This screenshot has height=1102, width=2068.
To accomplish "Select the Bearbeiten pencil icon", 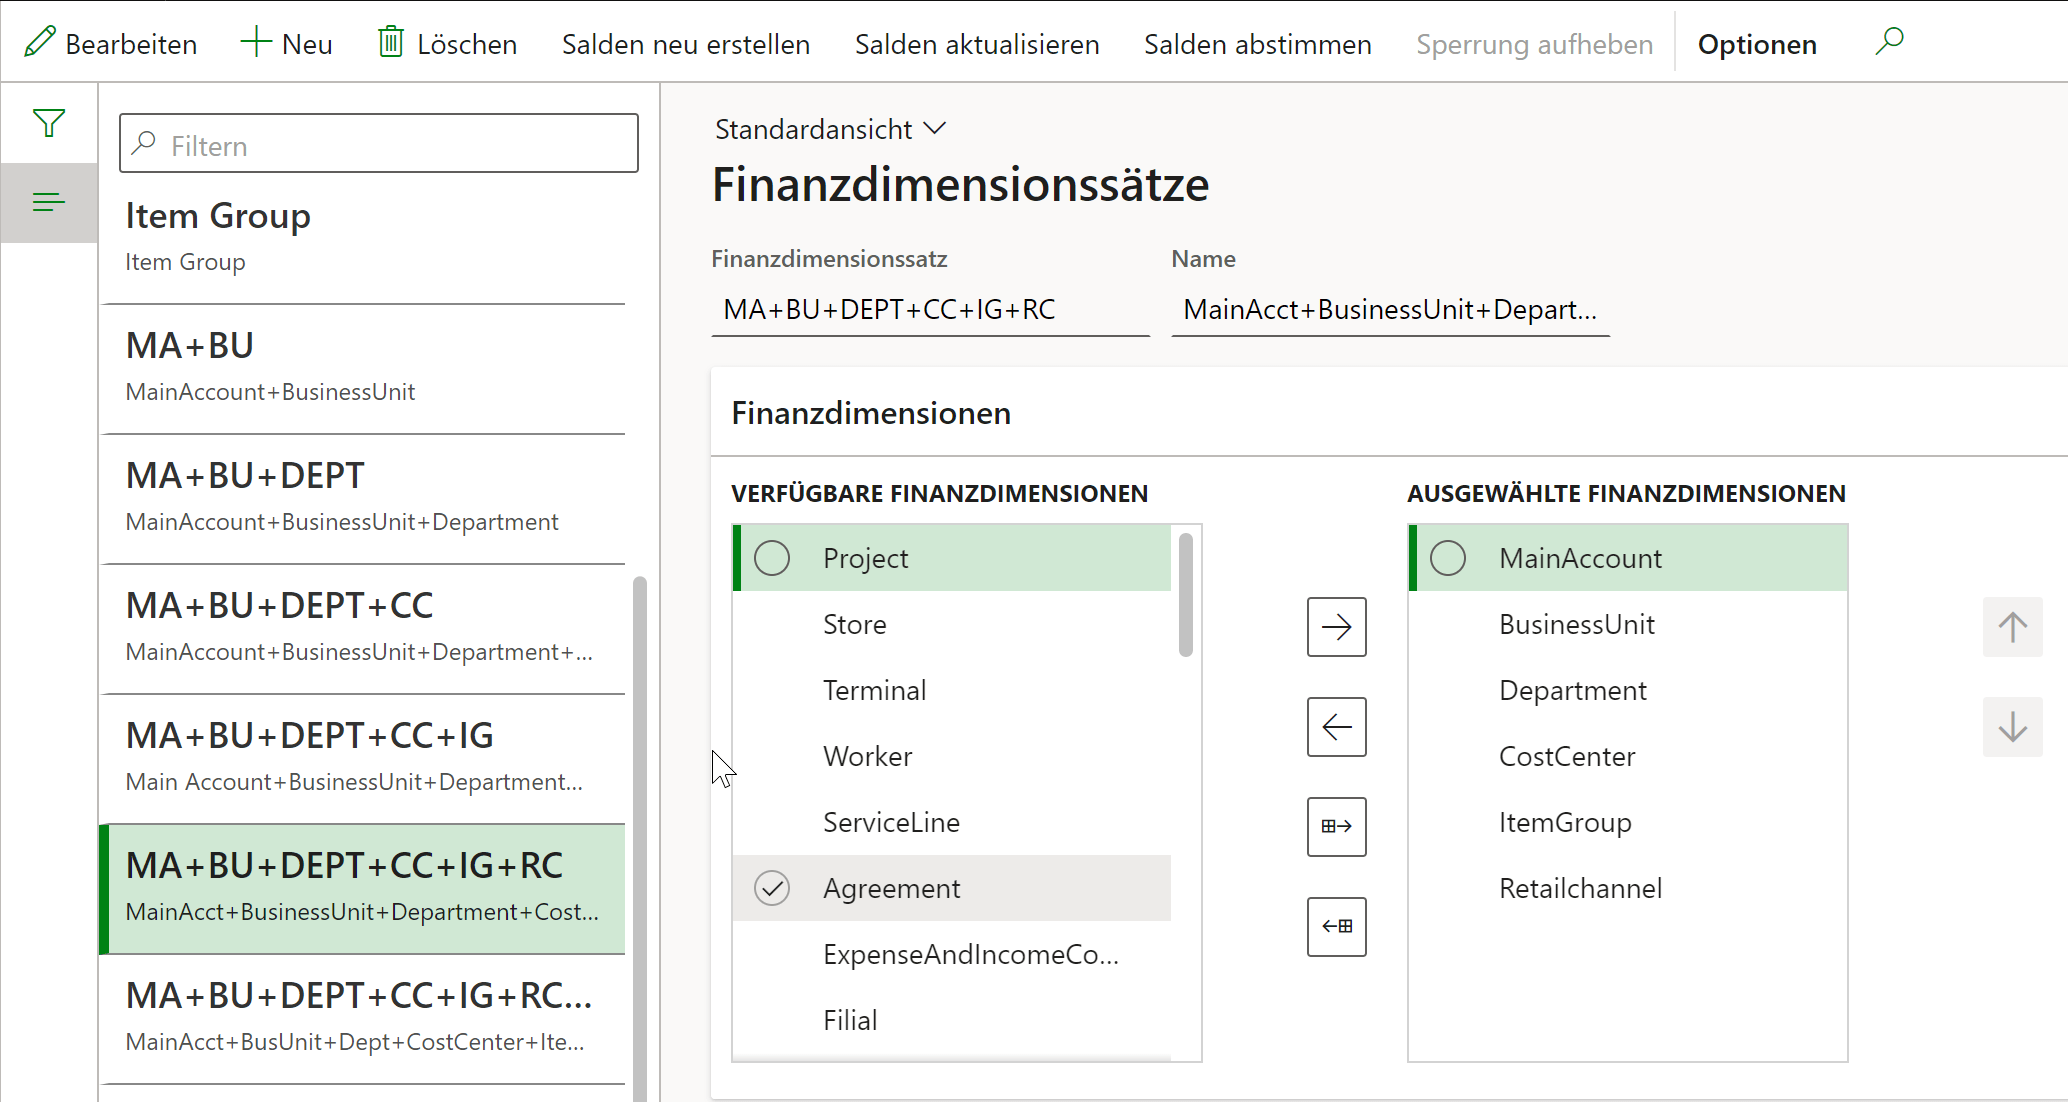I will (x=39, y=42).
